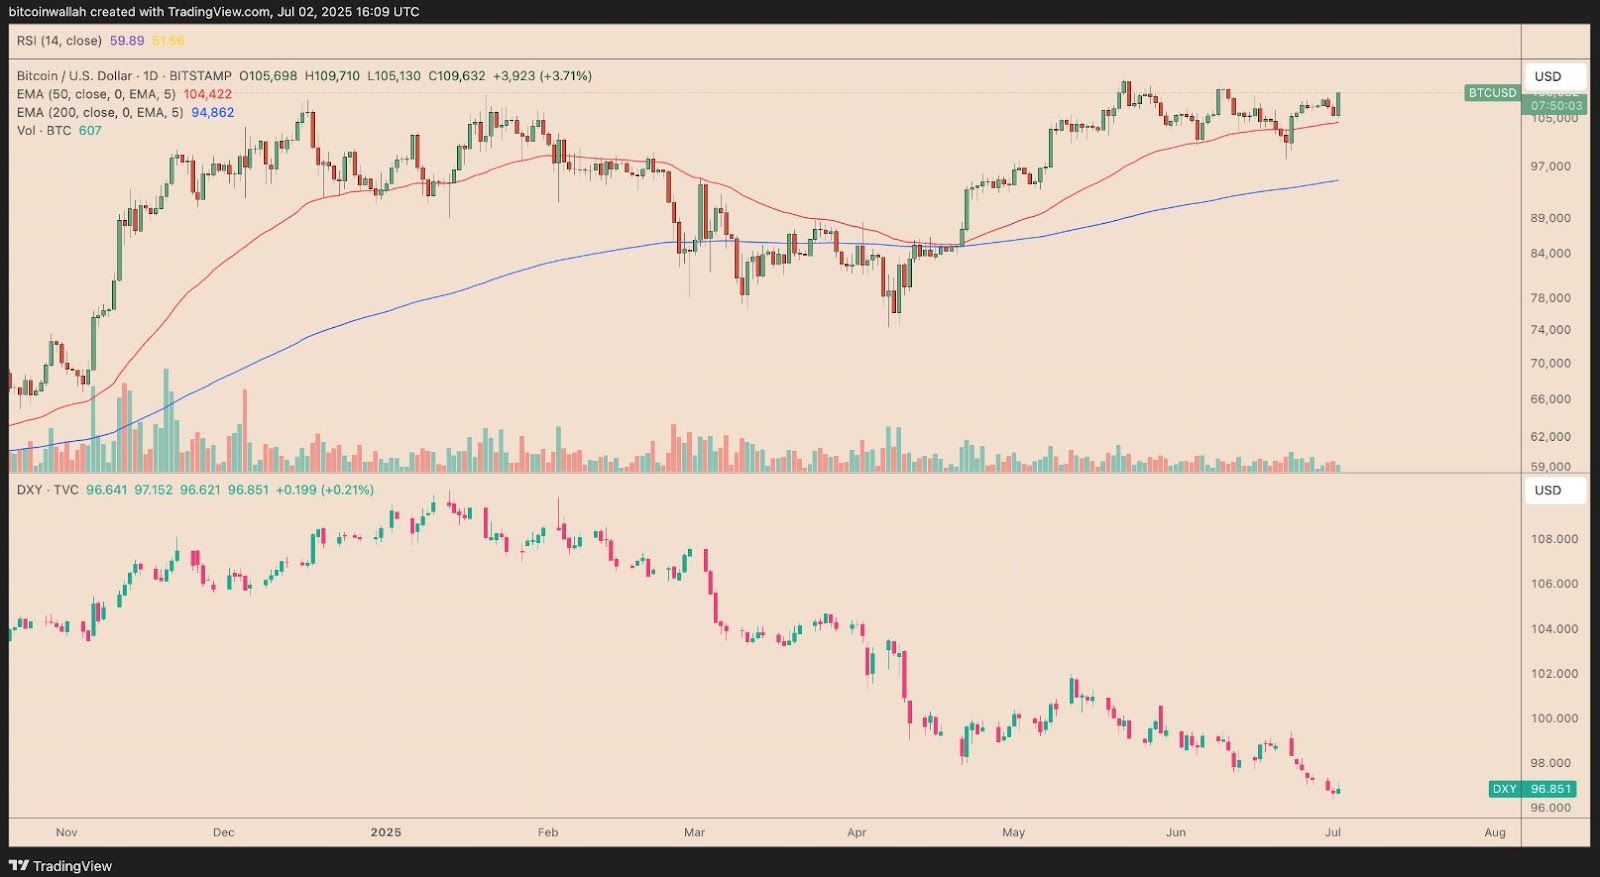Image resolution: width=1600 pixels, height=877 pixels.
Task: Click the 70,000 price axis label
Action: tap(1550, 364)
